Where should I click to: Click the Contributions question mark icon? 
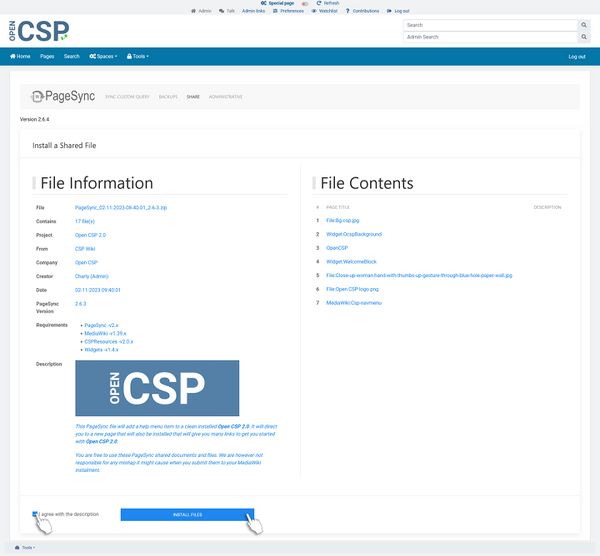[349, 11]
